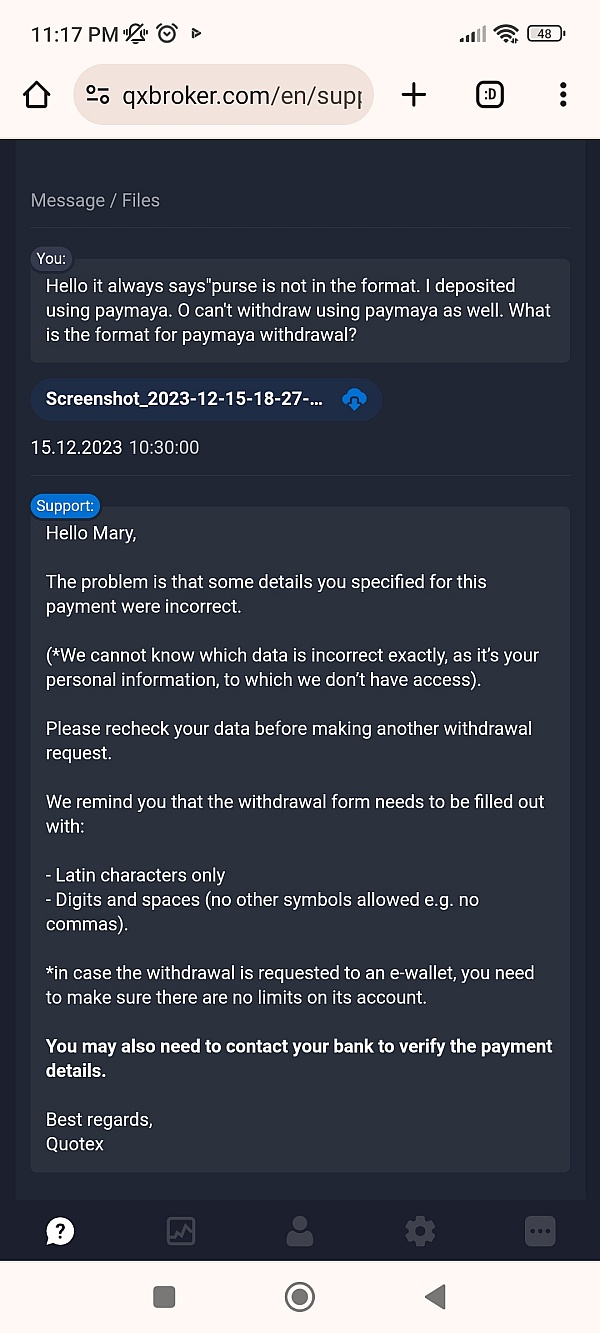The width and height of the screenshot is (600, 1333).
Task: Select the 15.12.2023 10:30:00 timestamp
Action: pyautogui.click(x=115, y=447)
